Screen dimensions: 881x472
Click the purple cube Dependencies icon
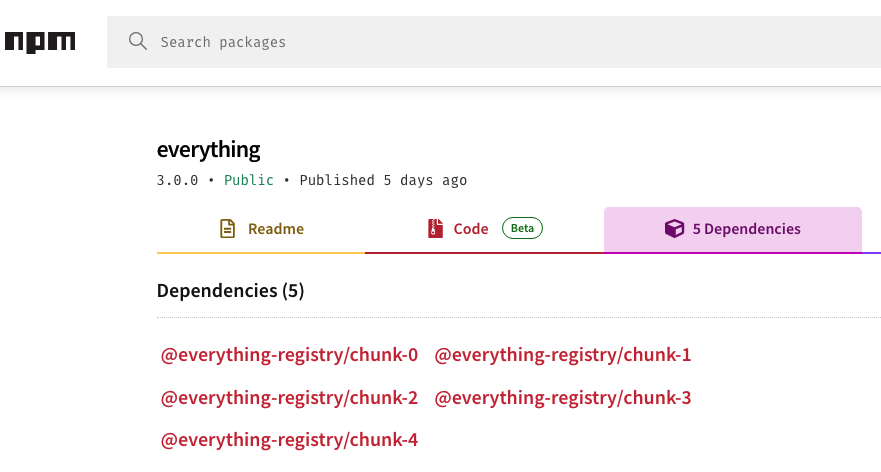674,229
